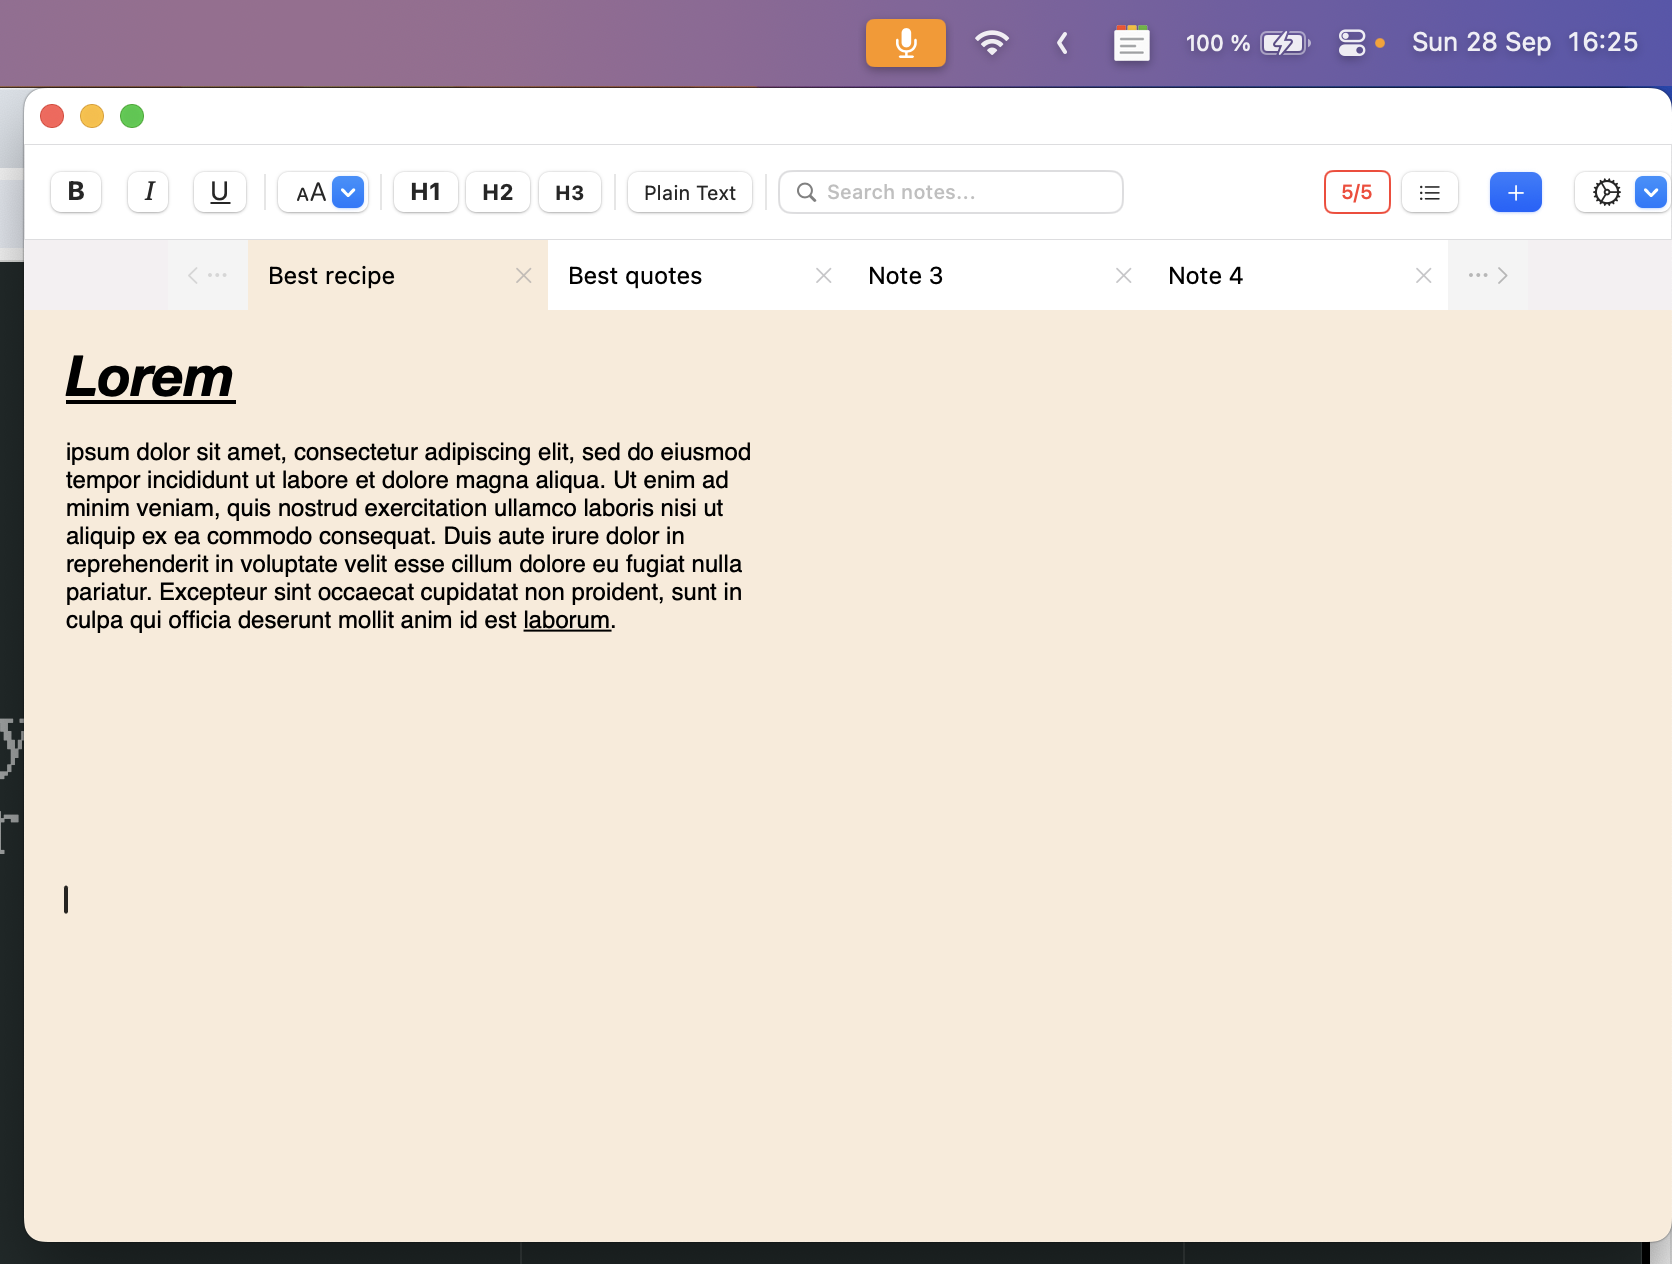Toggle italic formatting

[147, 192]
